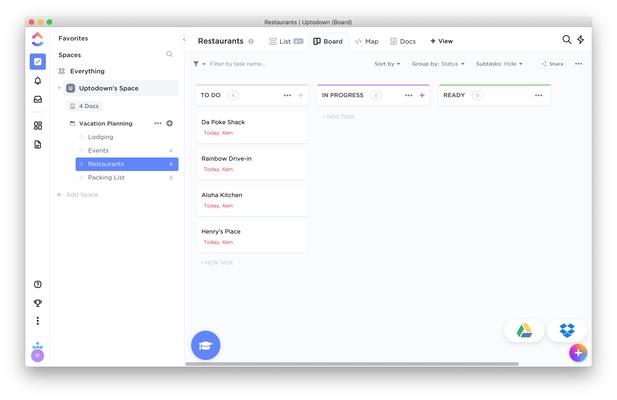Open the 4 Docs chip
This screenshot has width=617, height=400.
(85, 106)
